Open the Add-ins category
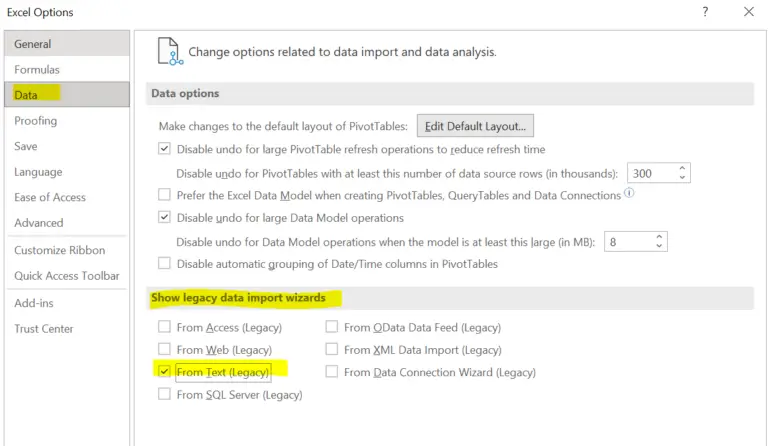The image size is (768, 446). pyautogui.click(x=67, y=303)
